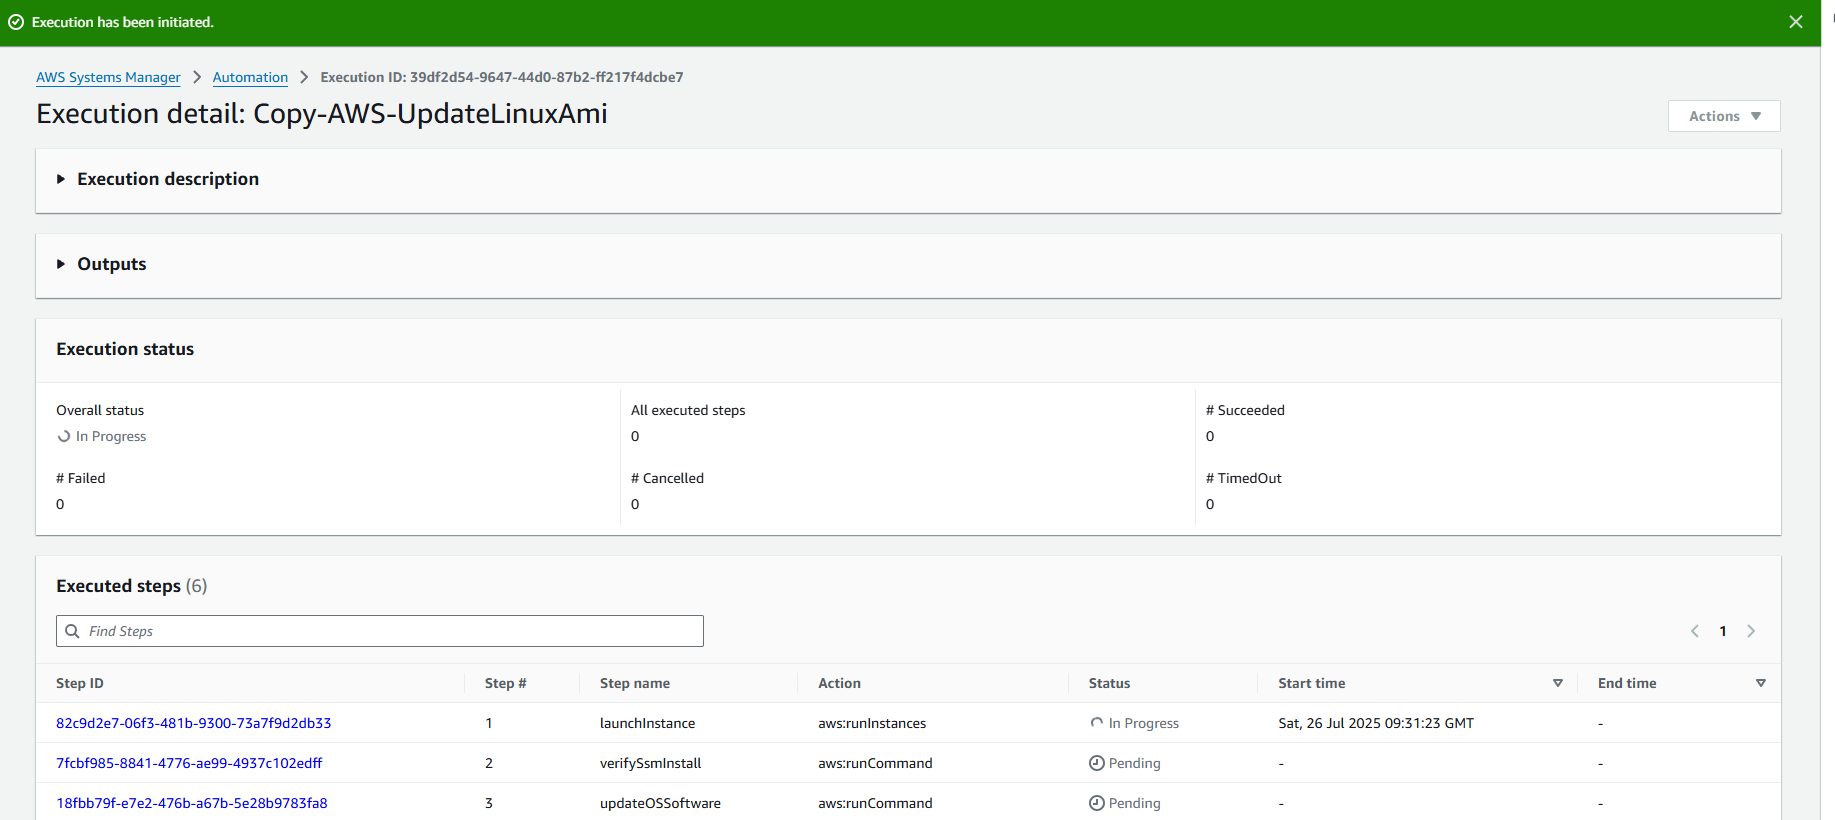Expand the Execution description section
1835x820 pixels.
(61, 179)
